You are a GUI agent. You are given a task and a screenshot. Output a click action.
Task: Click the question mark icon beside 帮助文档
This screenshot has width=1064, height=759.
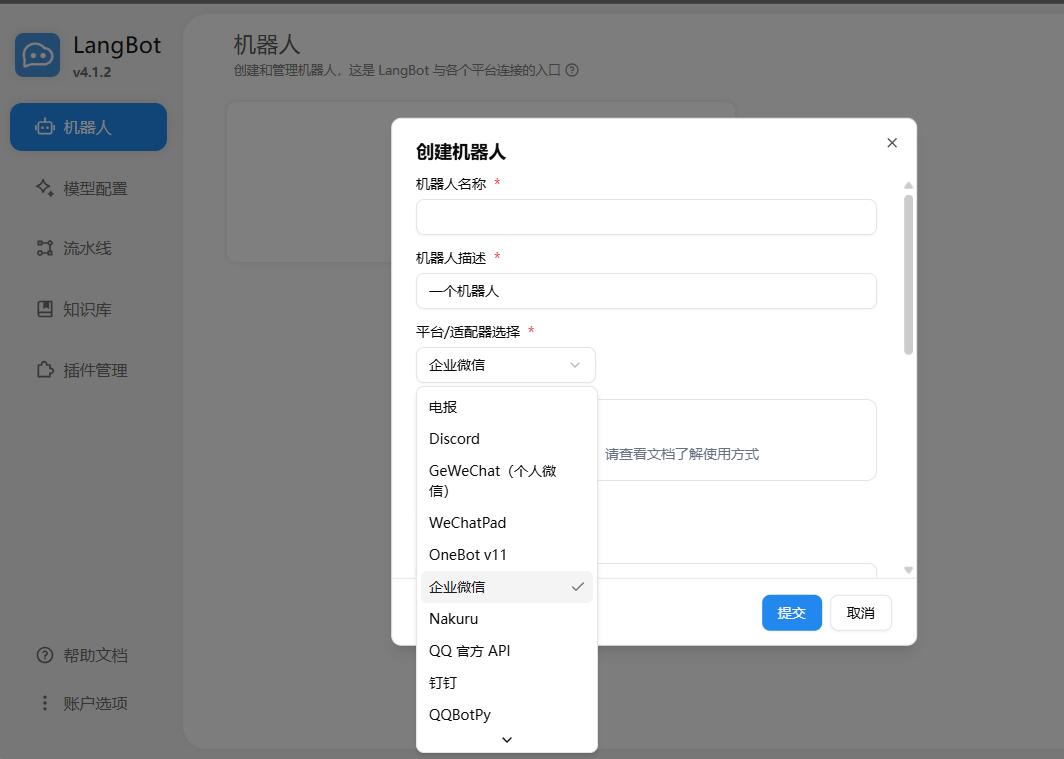45,655
